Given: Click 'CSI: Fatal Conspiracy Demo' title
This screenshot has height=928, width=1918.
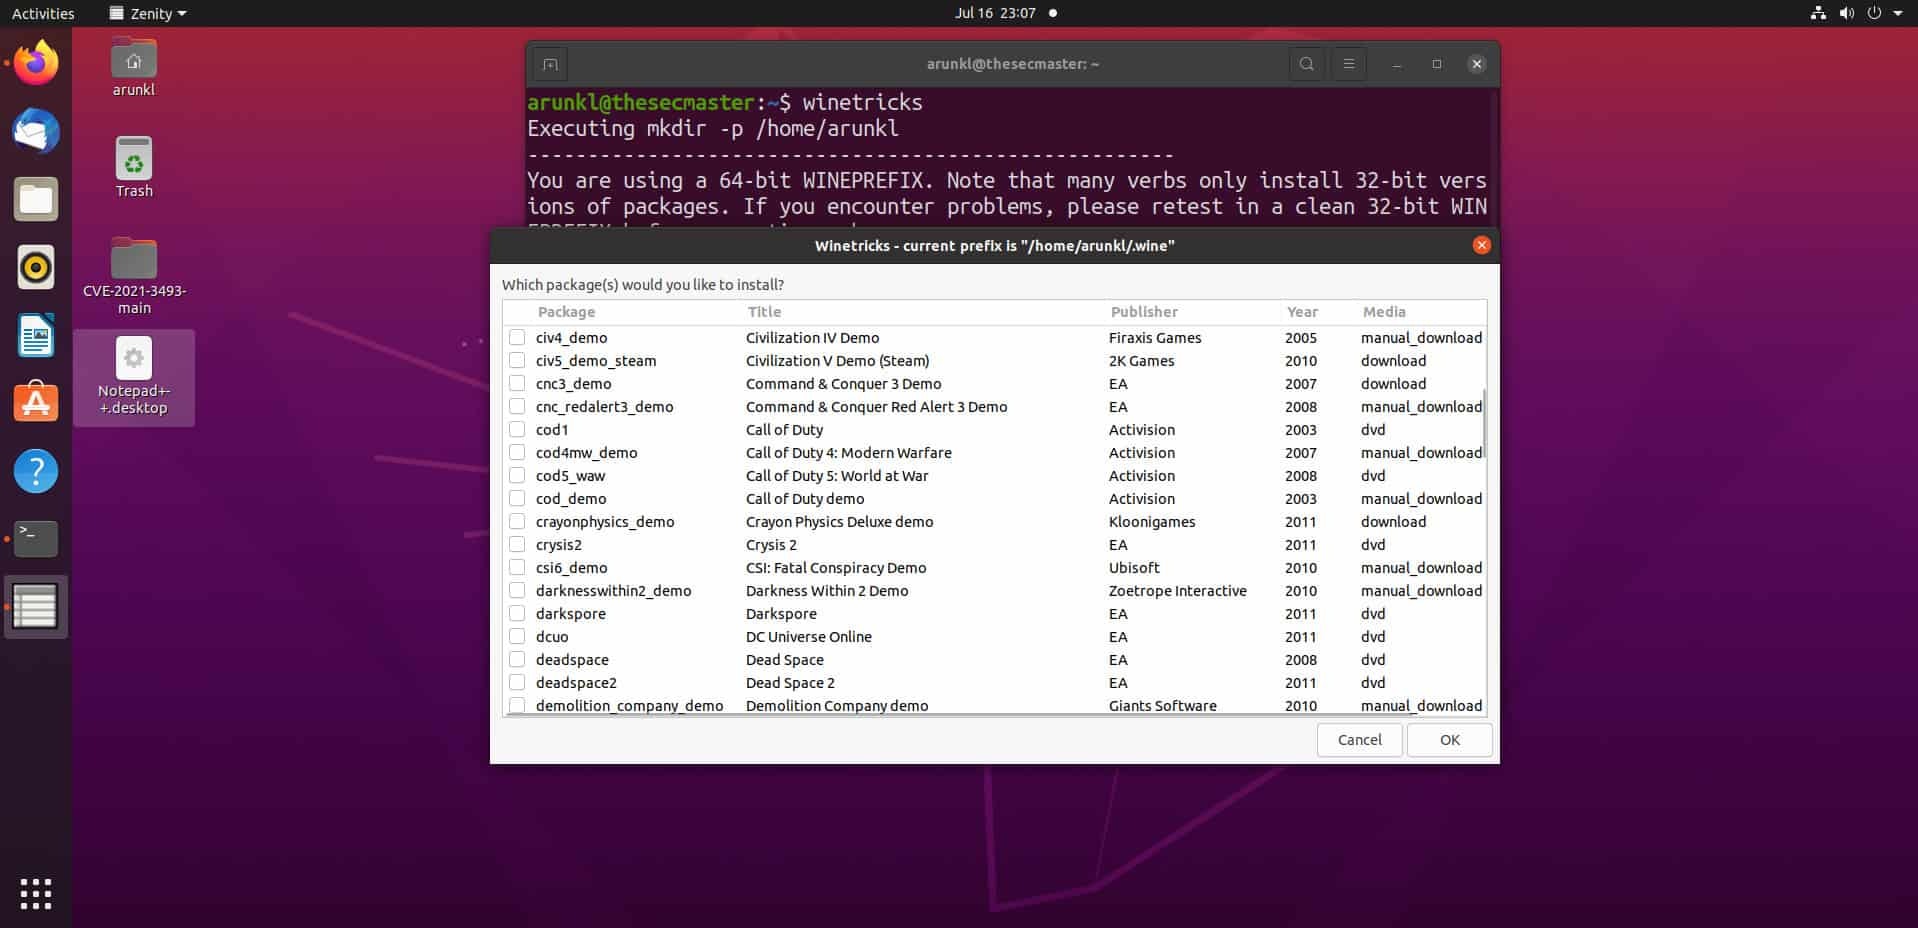Looking at the screenshot, I should (836, 567).
